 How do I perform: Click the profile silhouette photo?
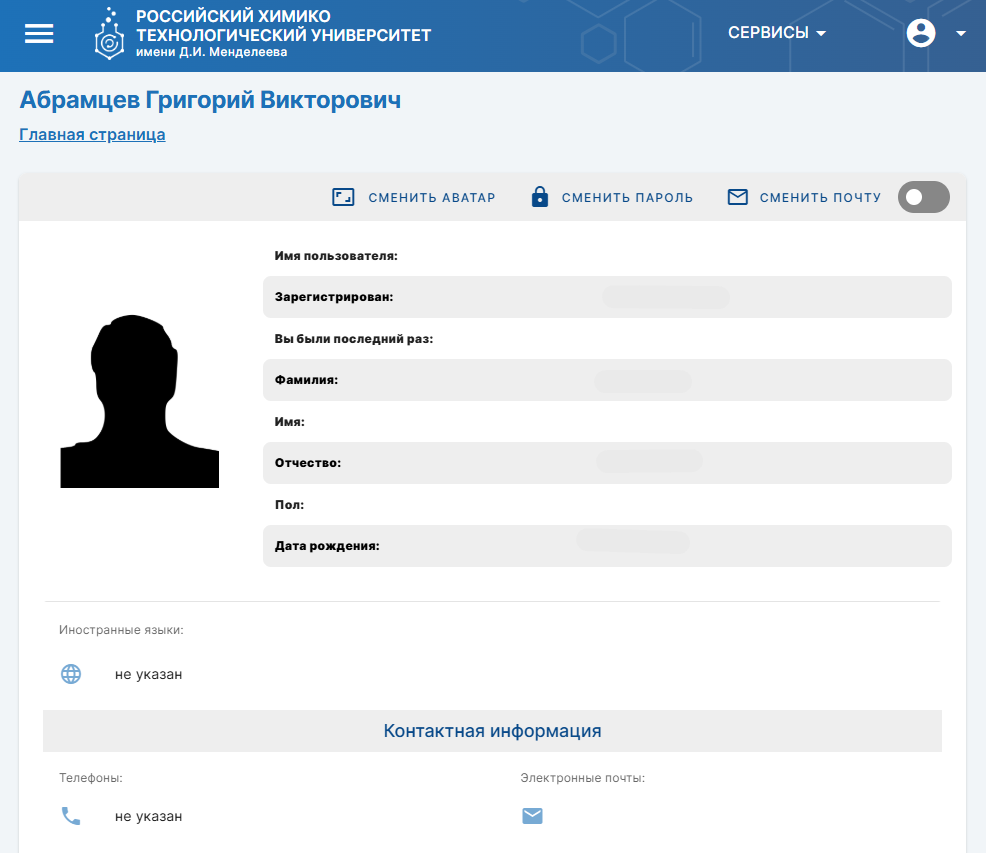(139, 401)
